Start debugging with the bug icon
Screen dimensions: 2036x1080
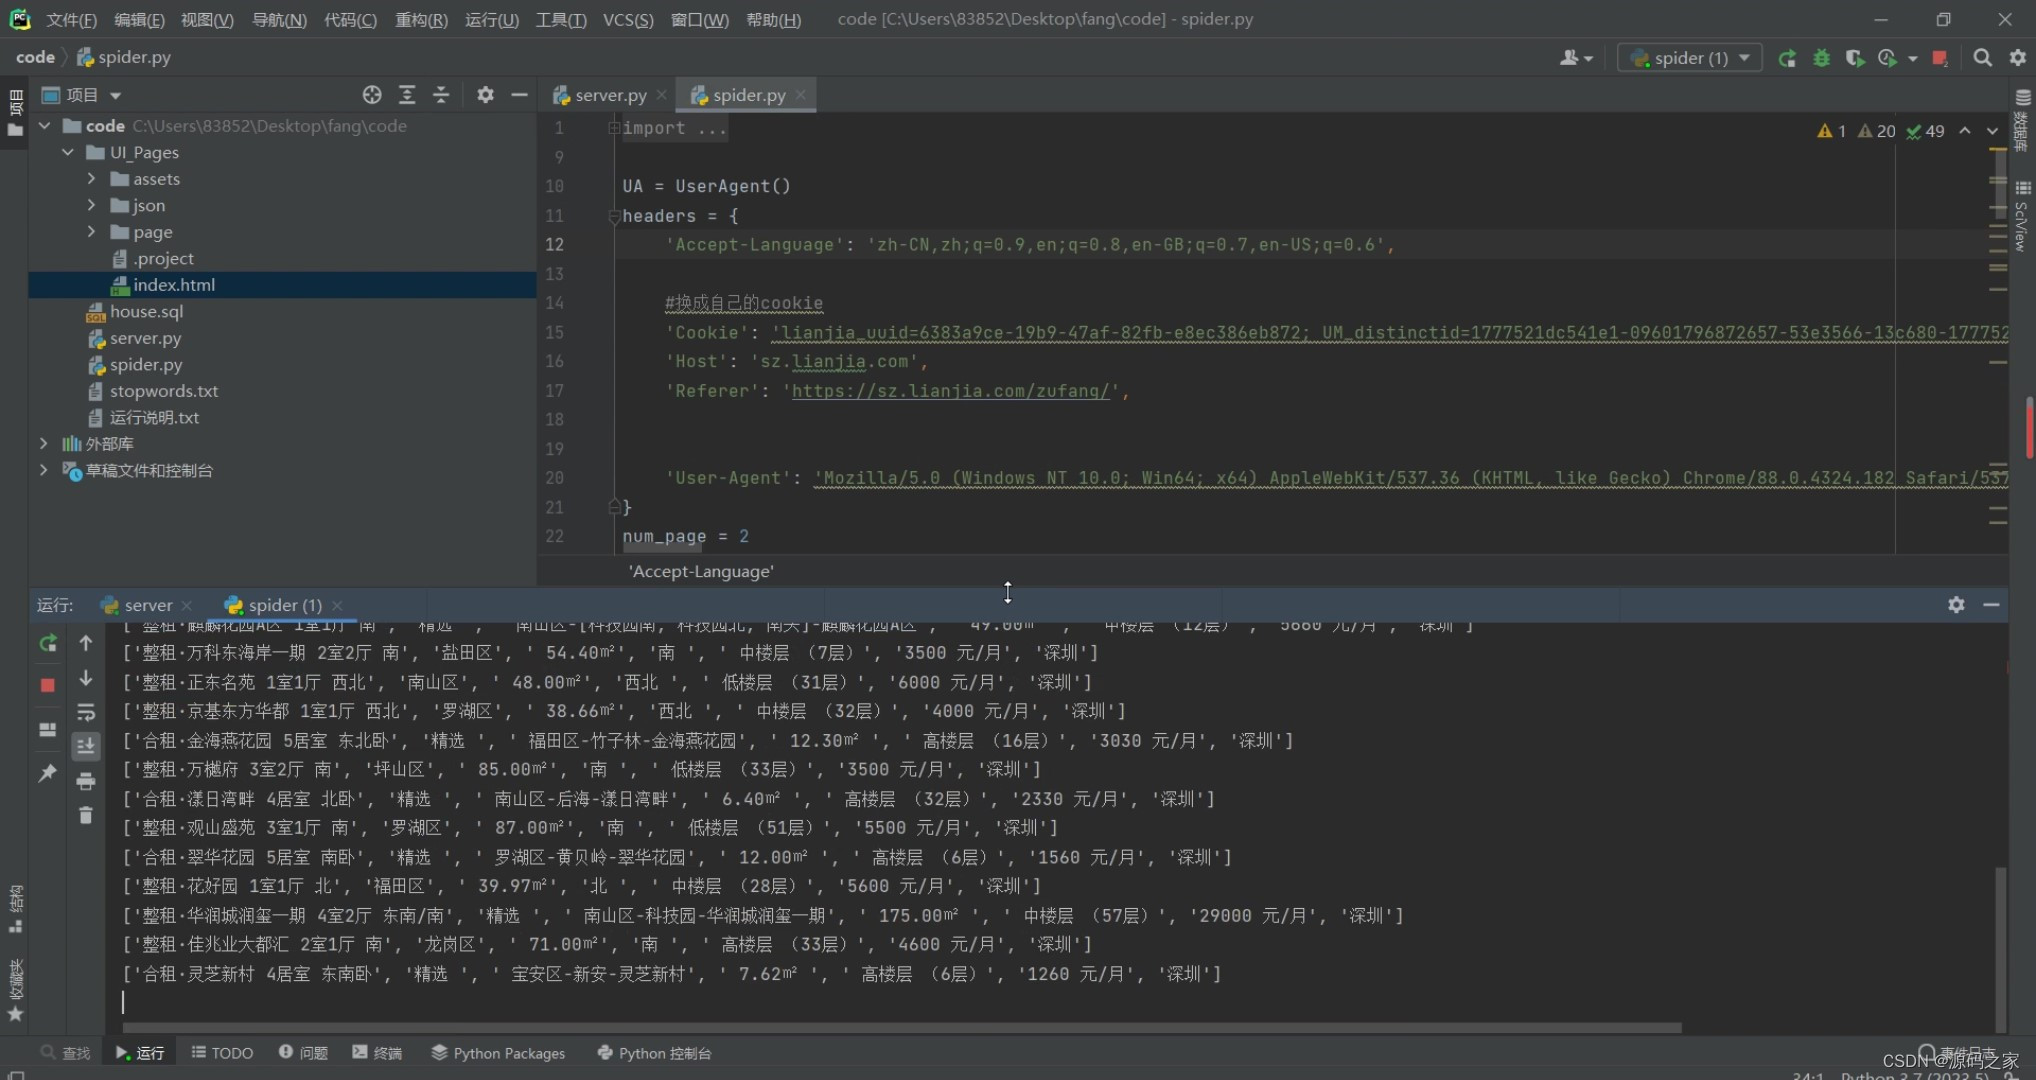click(x=1821, y=58)
